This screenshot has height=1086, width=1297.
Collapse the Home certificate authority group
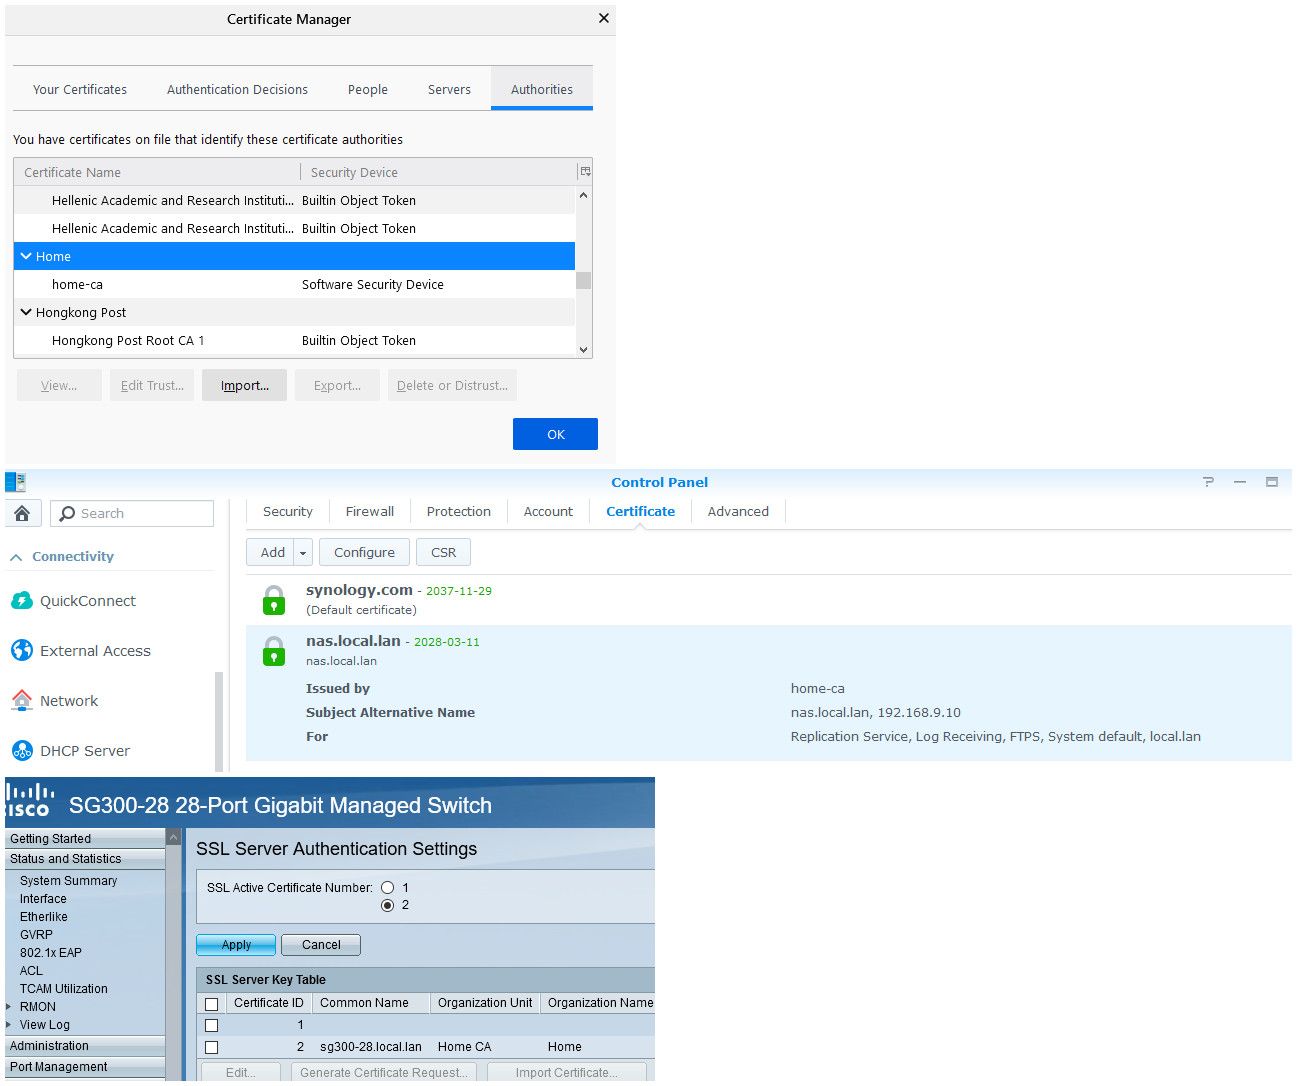[26, 256]
